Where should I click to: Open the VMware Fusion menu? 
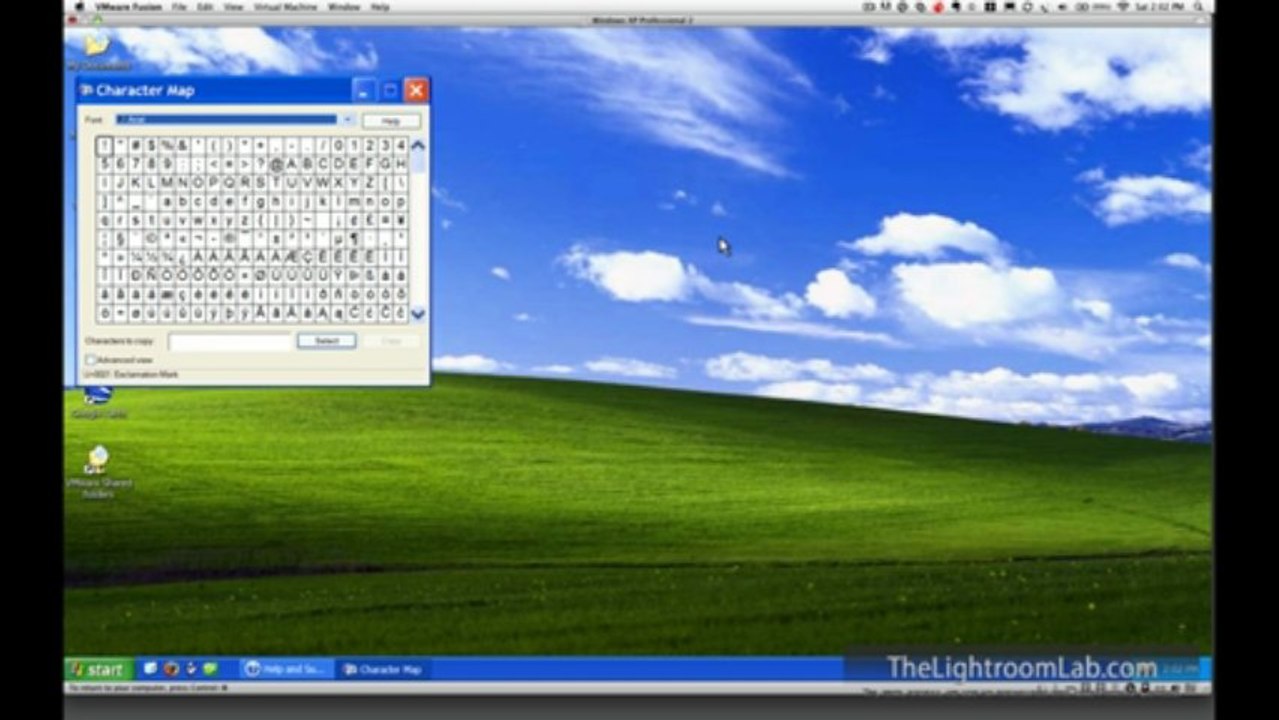point(127,6)
